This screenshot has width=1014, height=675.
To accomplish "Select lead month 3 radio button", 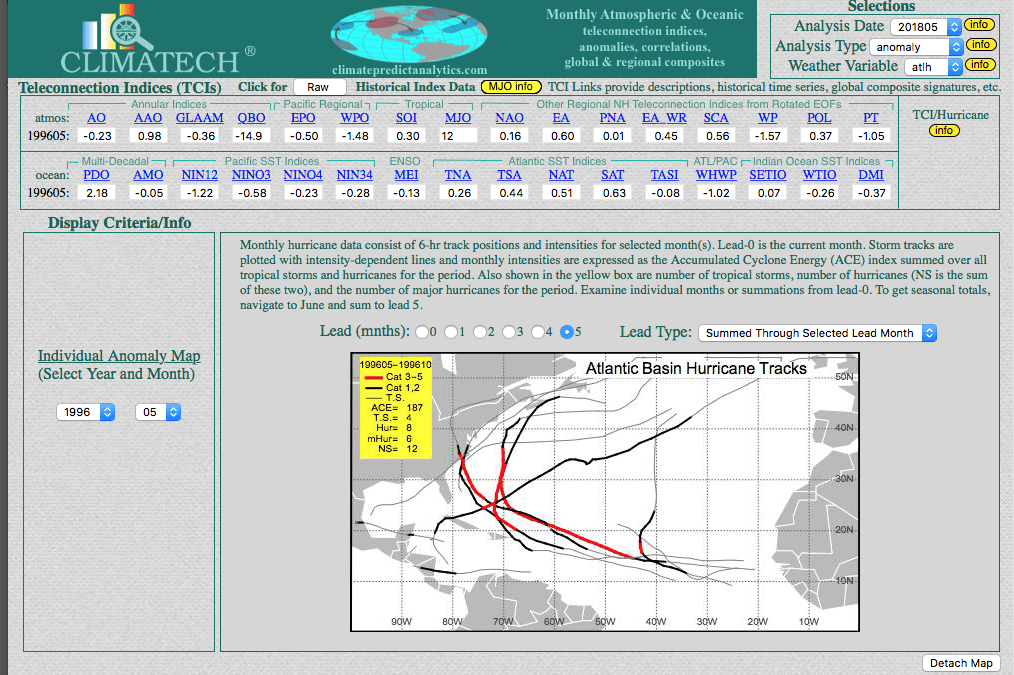I will 511,332.
